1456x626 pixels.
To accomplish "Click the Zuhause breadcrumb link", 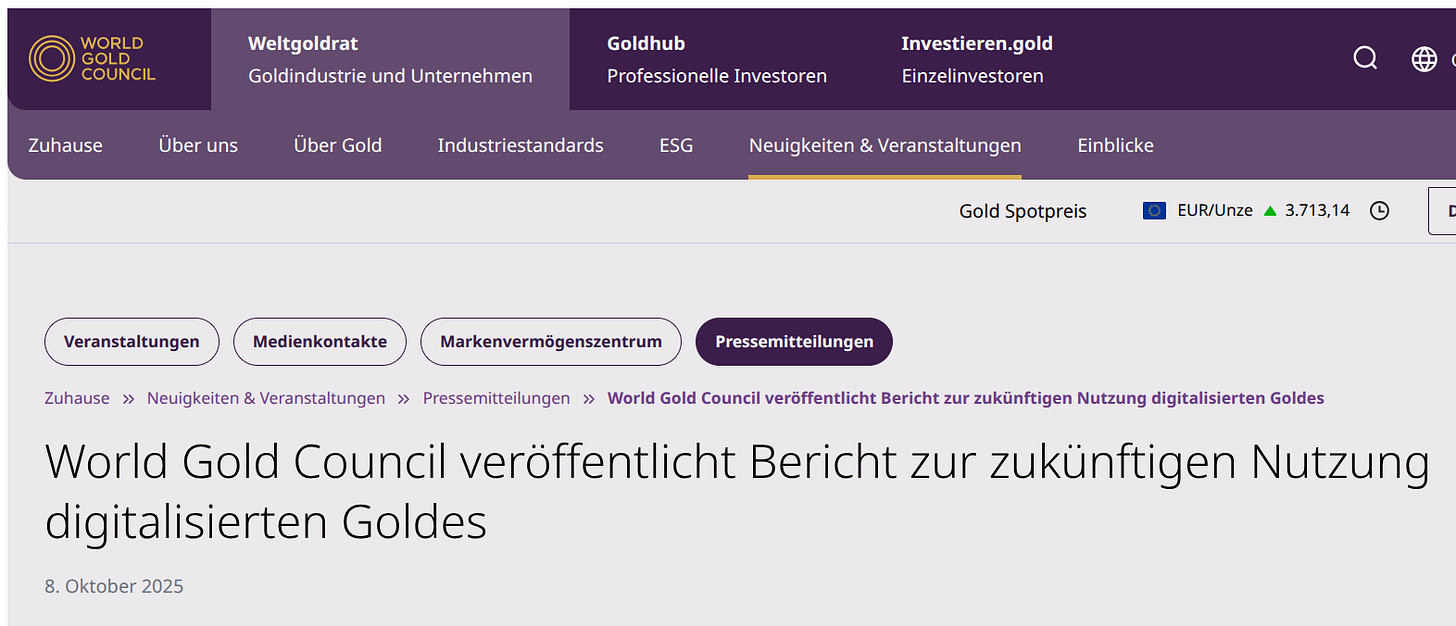I will coord(77,398).
